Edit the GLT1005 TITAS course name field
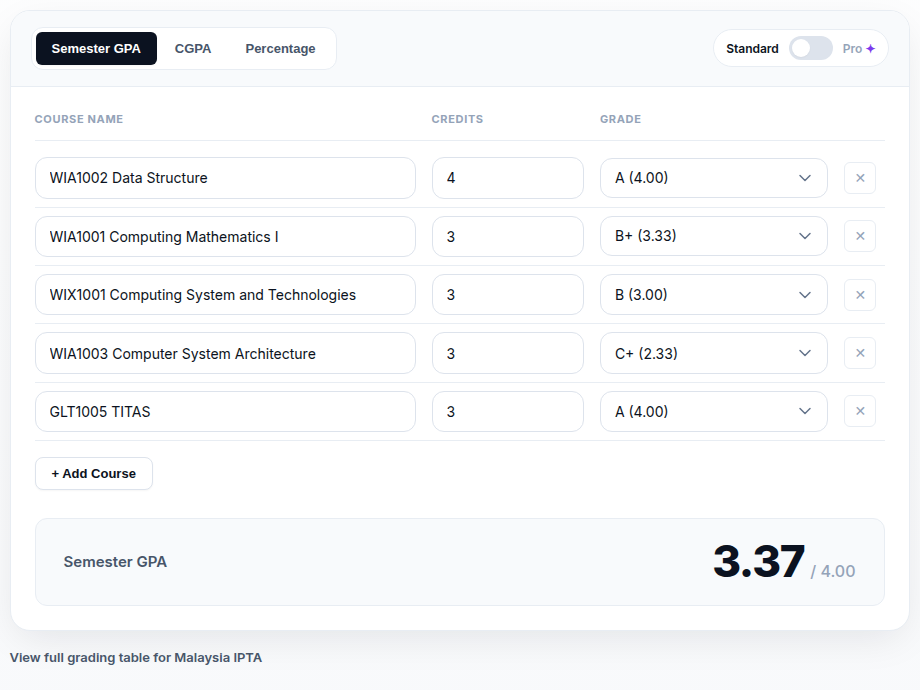The width and height of the screenshot is (920, 690). [225, 411]
